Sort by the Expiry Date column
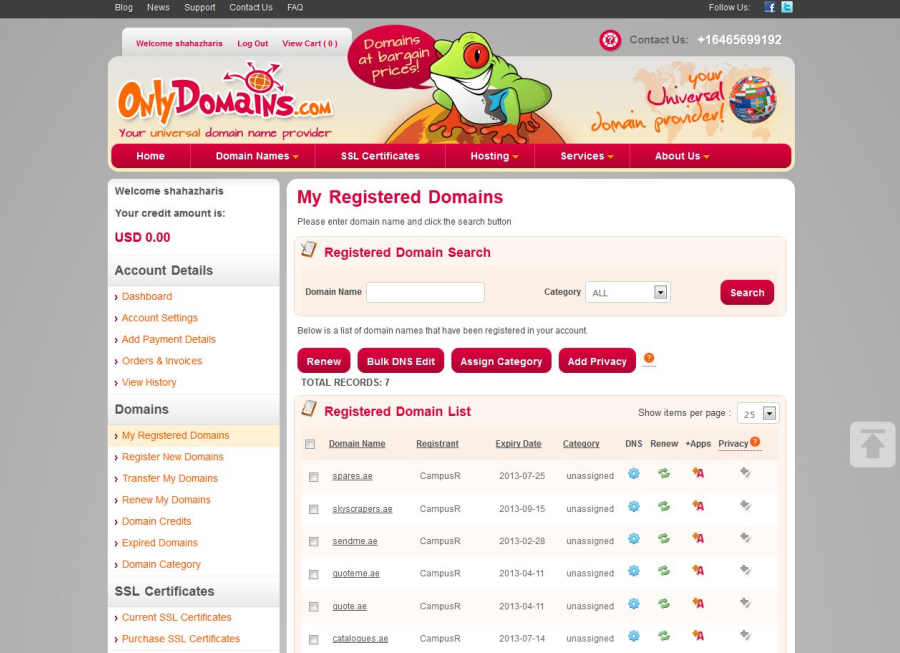The width and height of the screenshot is (900, 653). 518,444
